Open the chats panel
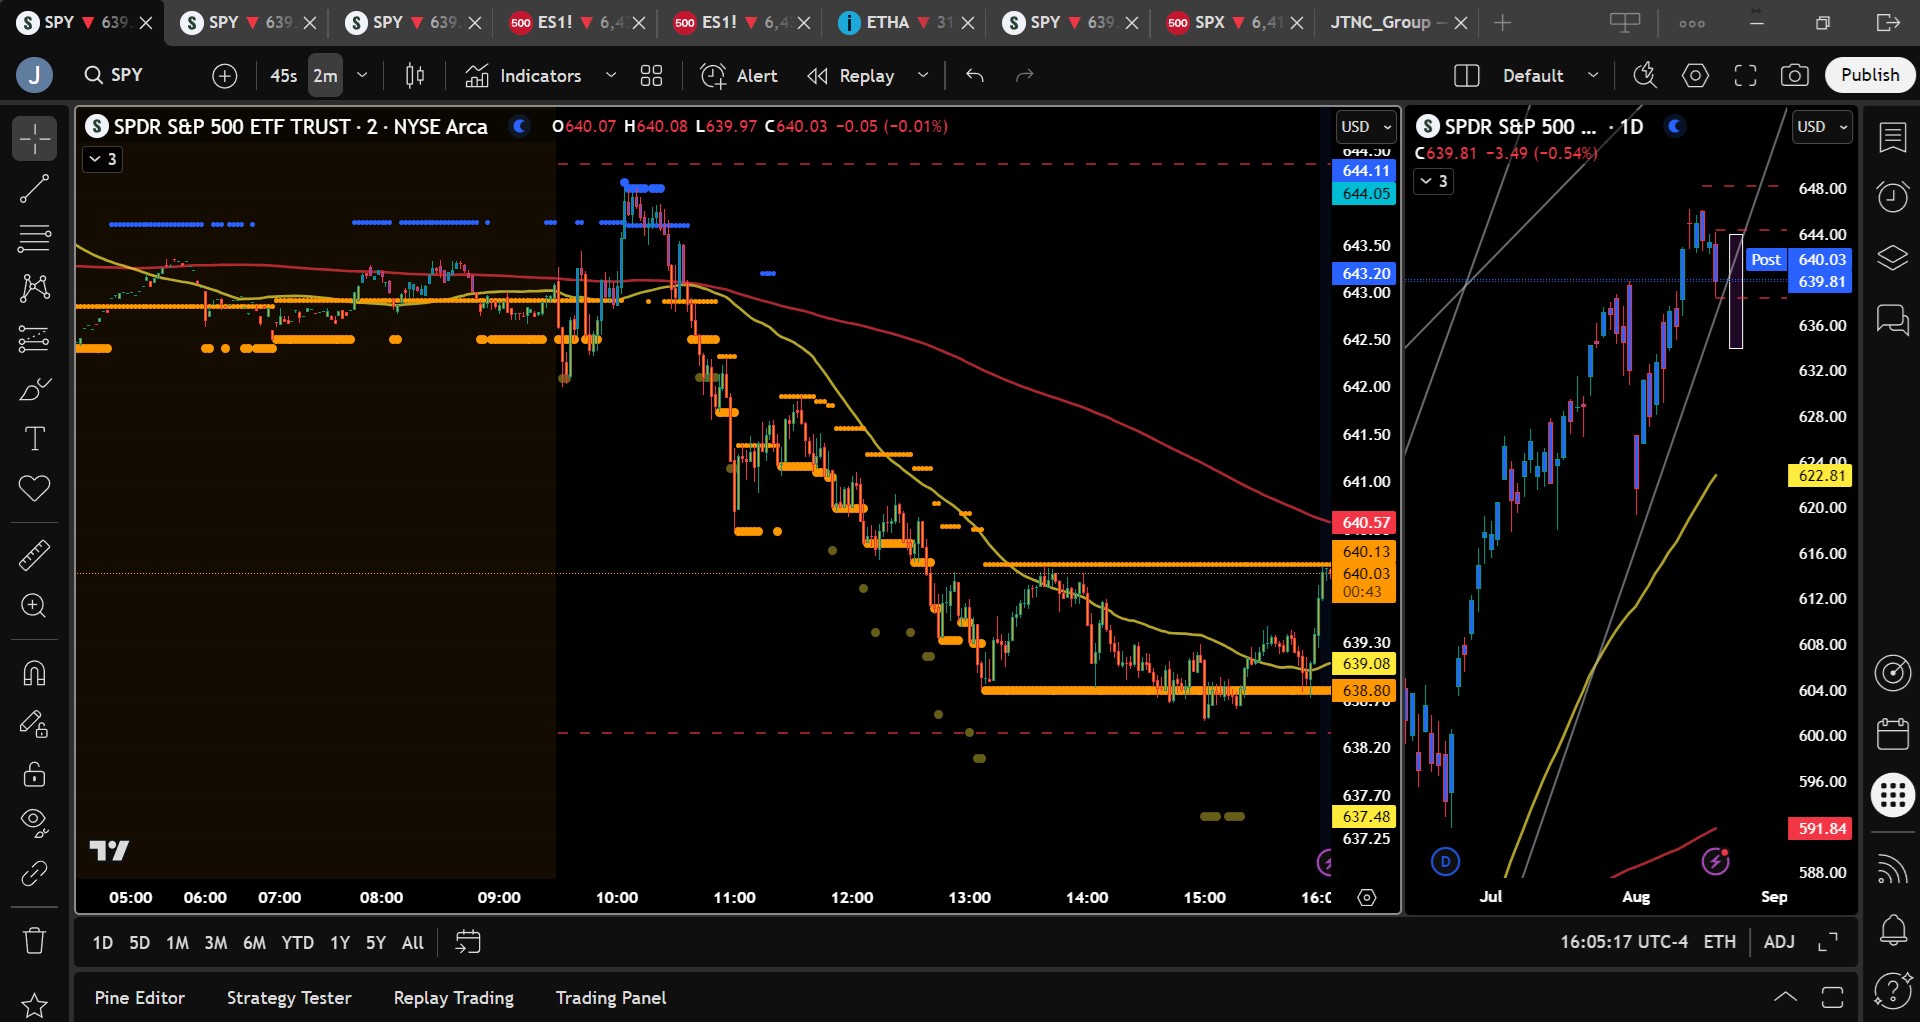1920x1022 pixels. [1893, 320]
